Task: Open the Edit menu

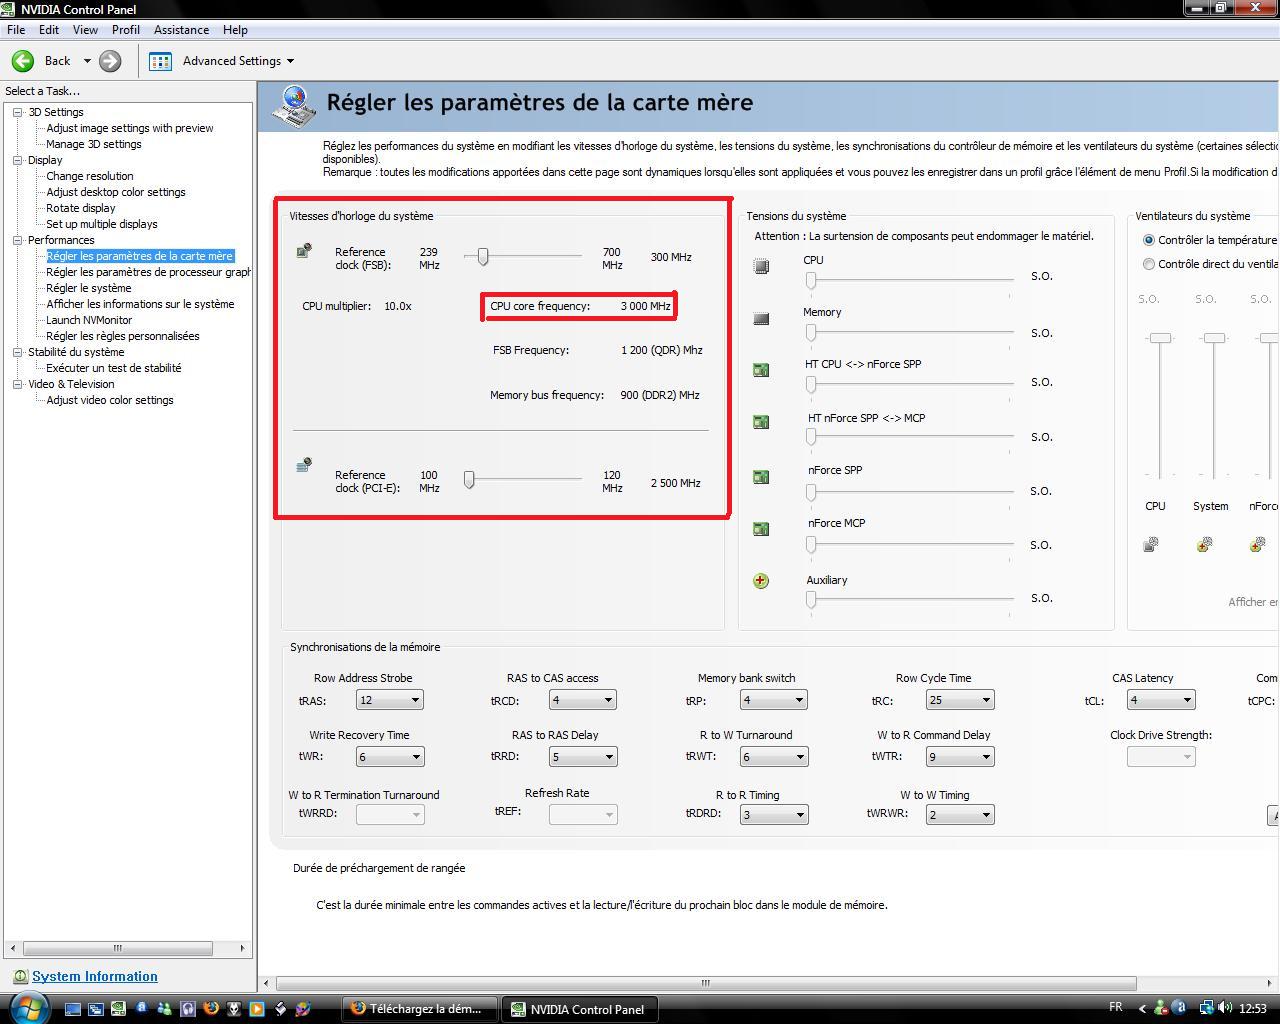Action: tap(48, 30)
